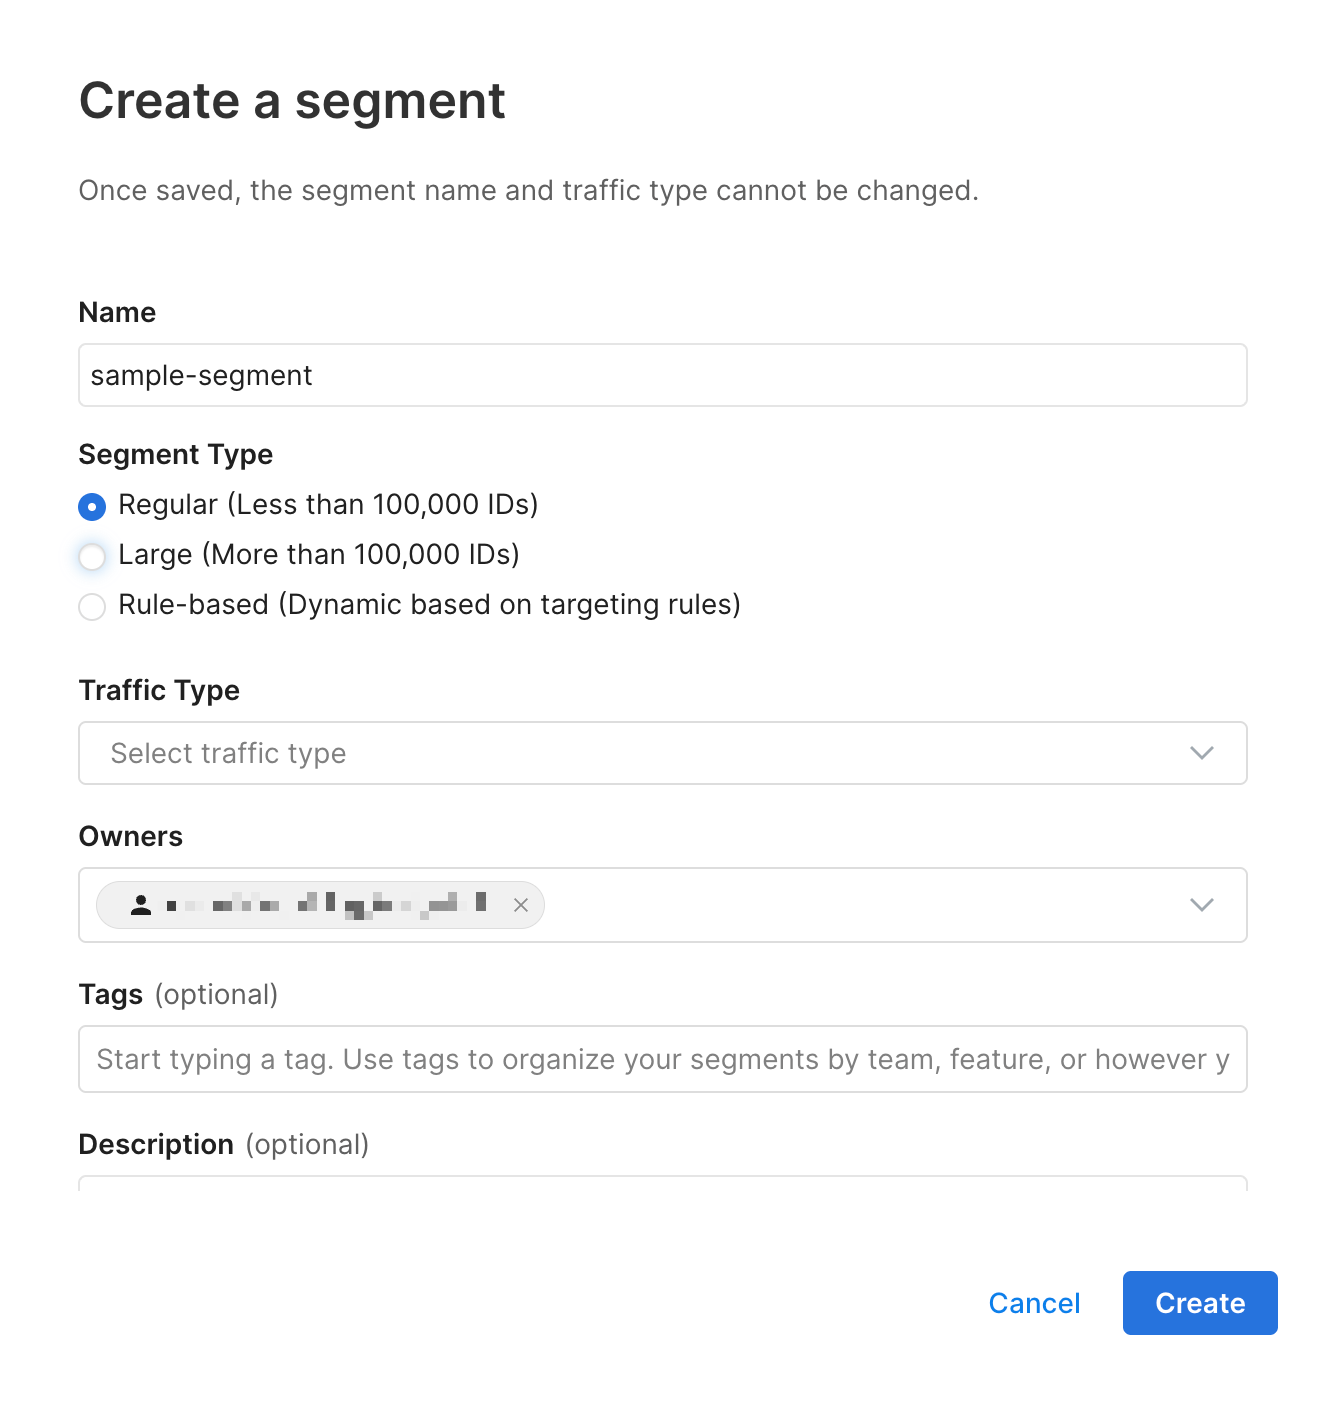Screen dimensions: 1328x1408
Task: Click into the Tags input field
Action: (662, 1059)
